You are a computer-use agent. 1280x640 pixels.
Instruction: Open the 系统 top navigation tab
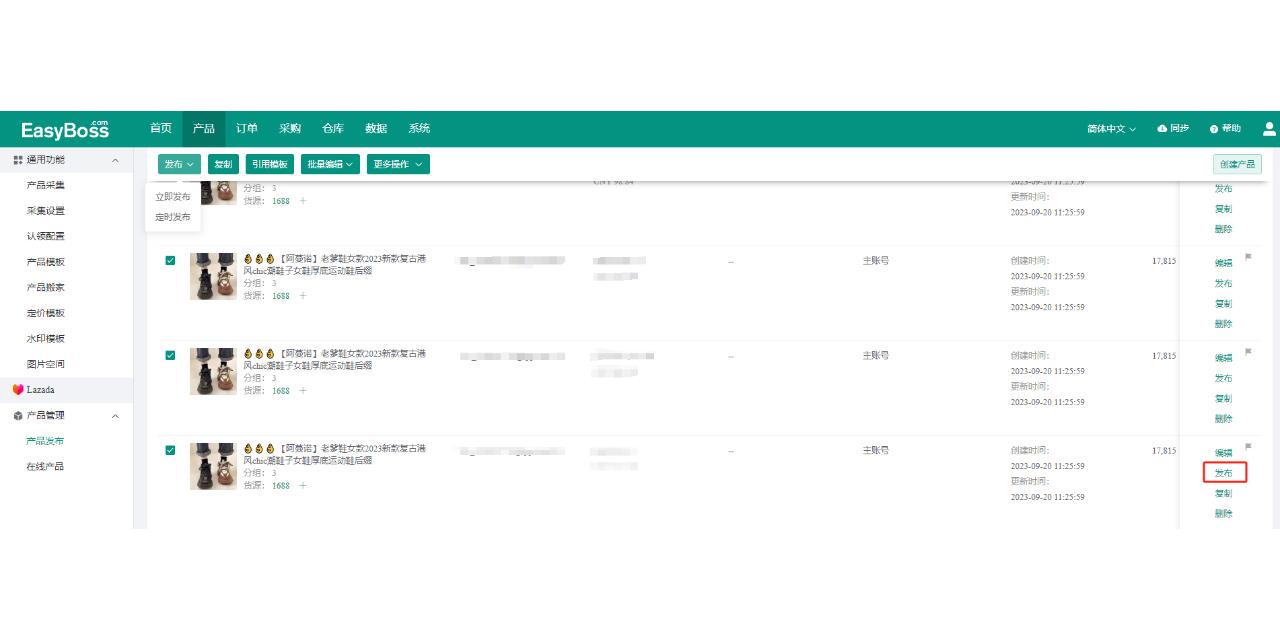pos(419,128)
